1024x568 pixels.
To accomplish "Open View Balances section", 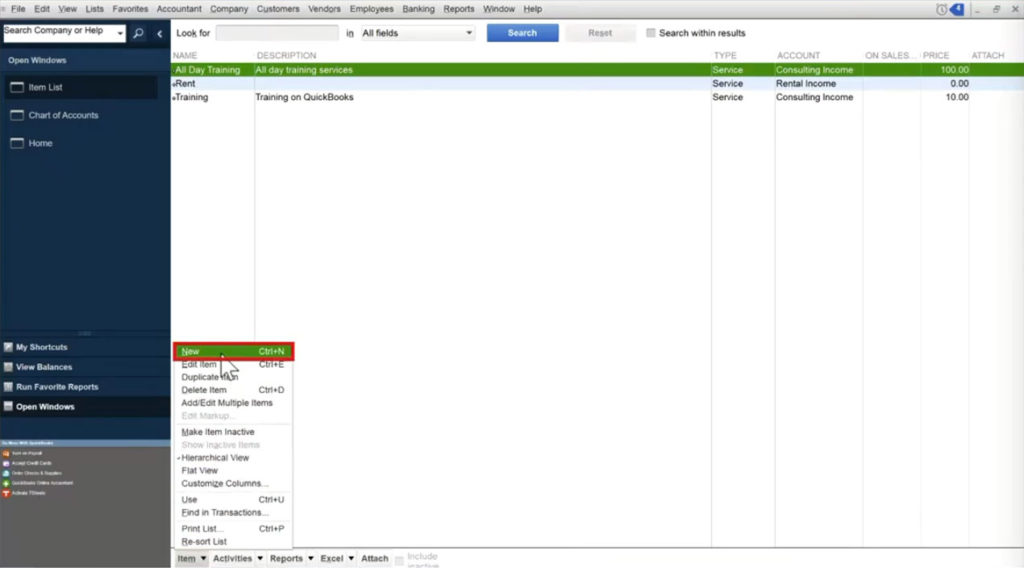I will tap(43, 367).
